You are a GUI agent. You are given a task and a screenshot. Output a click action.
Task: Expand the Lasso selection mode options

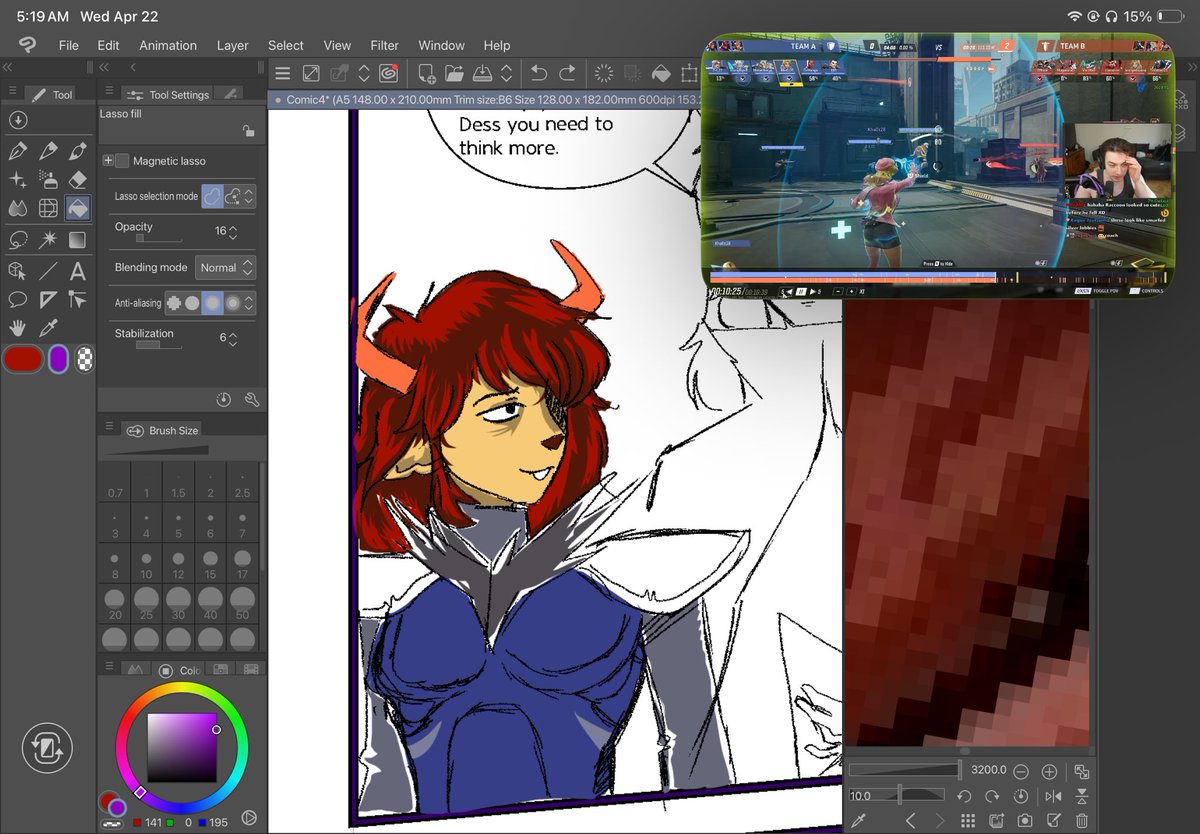249,197
